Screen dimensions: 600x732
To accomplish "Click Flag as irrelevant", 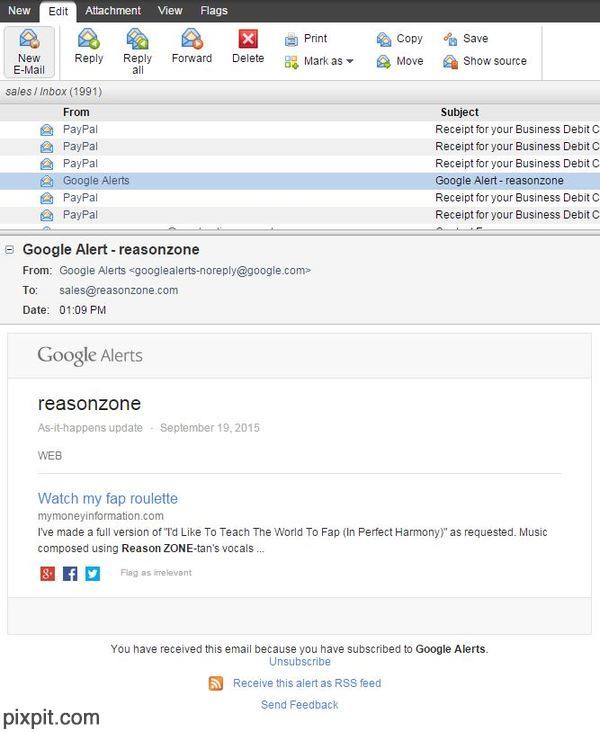I will click(x=155, y=573).
